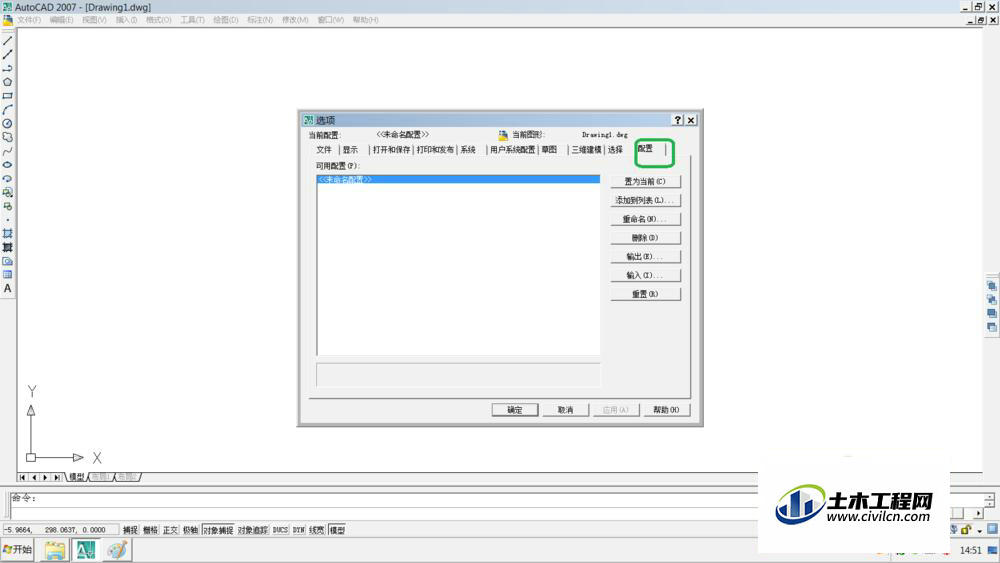Click the Clean Screen icon in status bar
This screenshot has width=1000, height=563.
992,529
